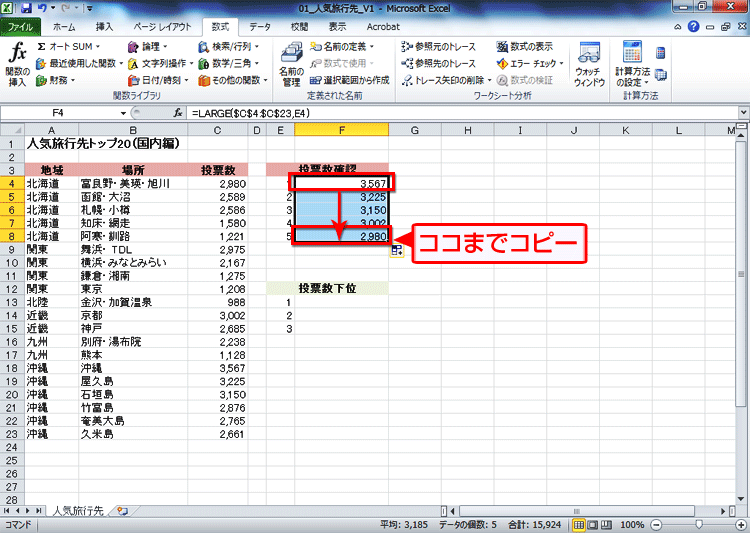Switch to the Home (ホーム) tab
This screenshot has height=533, width=750.
click(x=64, y=27)
